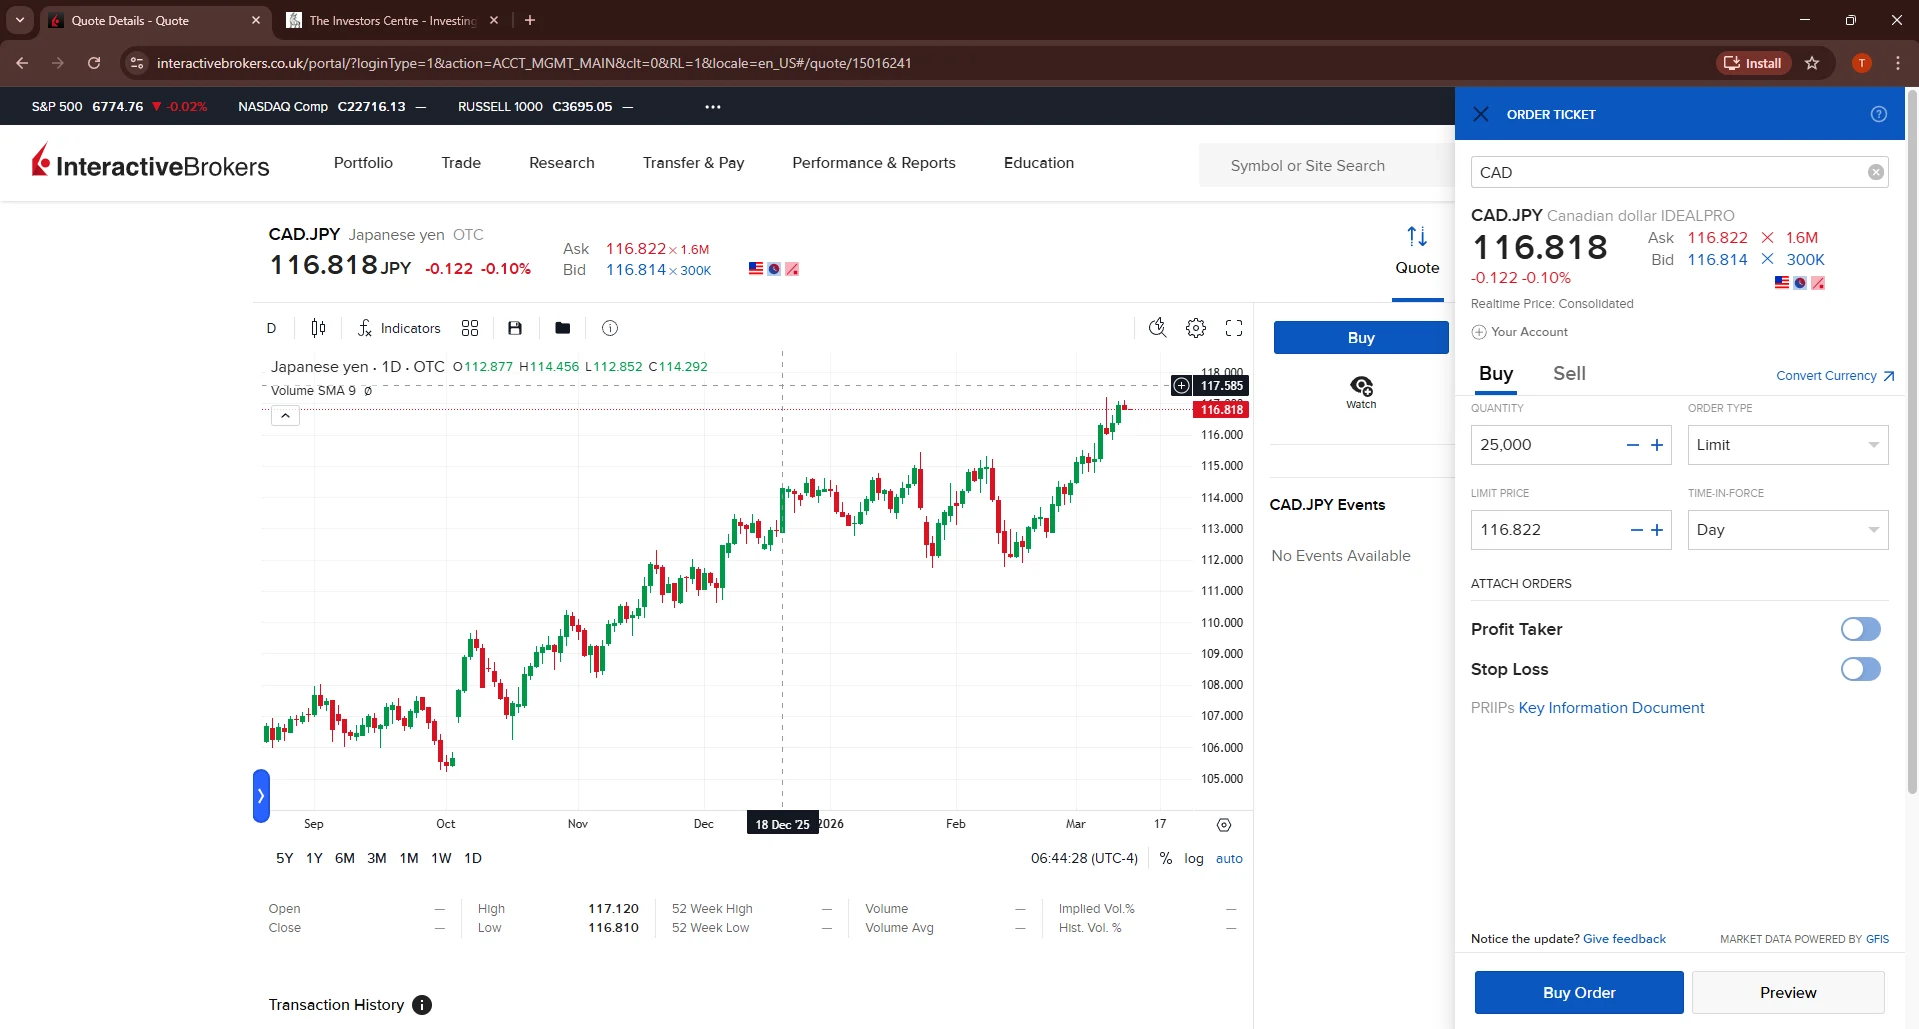Open the Time-in-Force Day dropdown
Screen dimensions: 1919x1029
[x=1788, y=530]
